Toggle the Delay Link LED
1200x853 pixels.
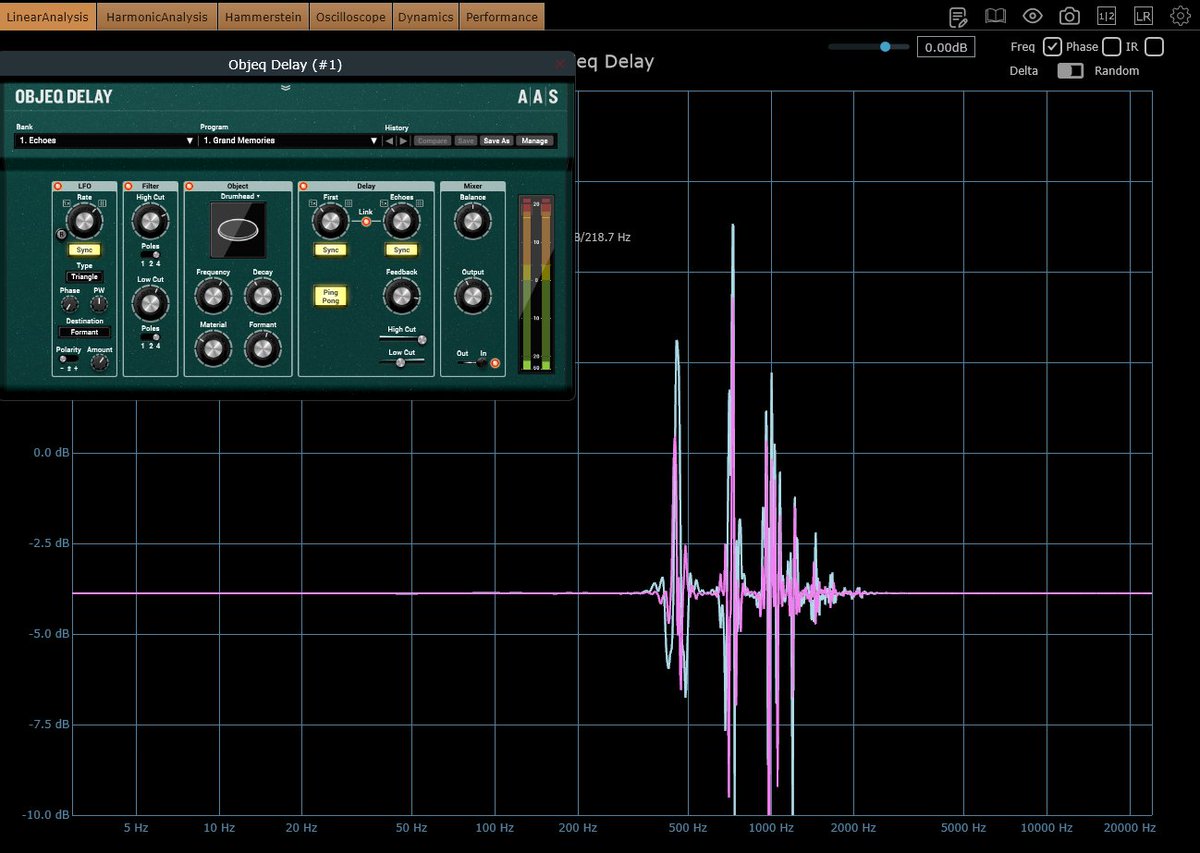[x=366, y=221]
